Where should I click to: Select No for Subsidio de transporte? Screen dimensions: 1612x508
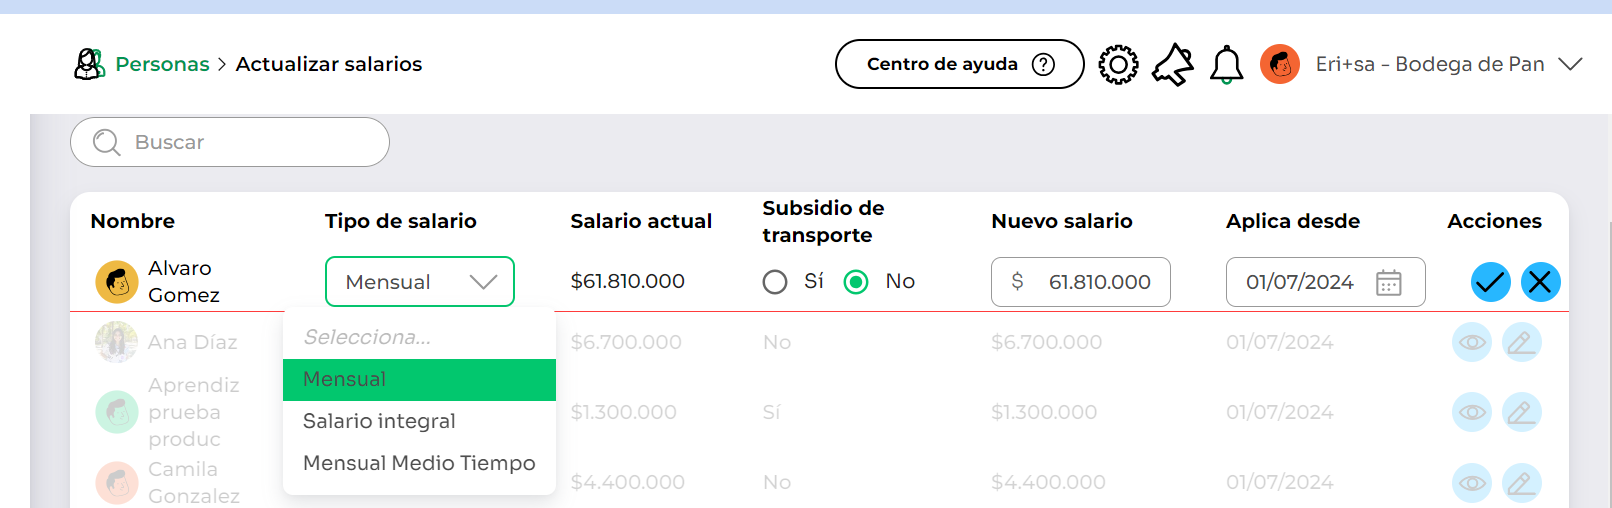[x=856, y=282]
